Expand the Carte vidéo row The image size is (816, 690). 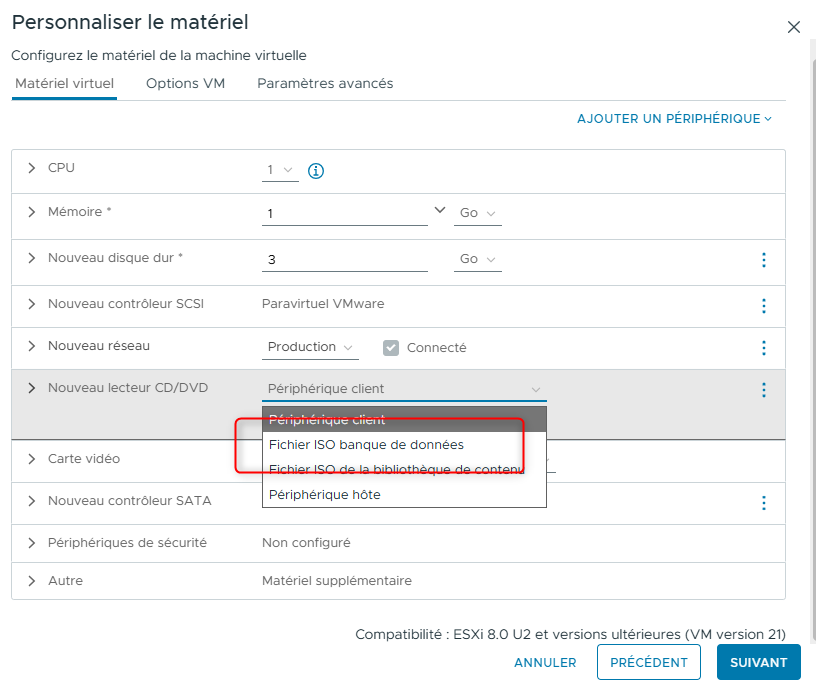31,459
